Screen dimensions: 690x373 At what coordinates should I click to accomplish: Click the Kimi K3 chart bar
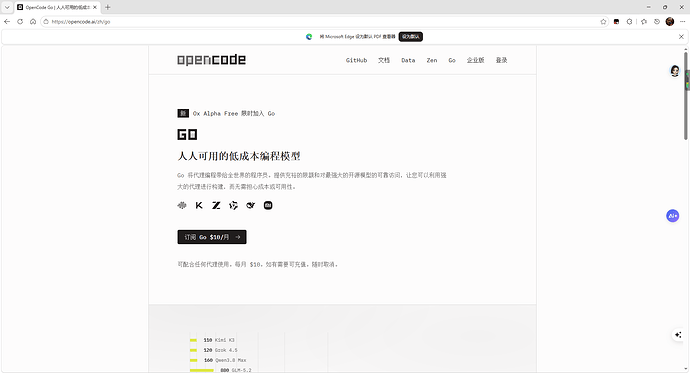pos(193,340)
